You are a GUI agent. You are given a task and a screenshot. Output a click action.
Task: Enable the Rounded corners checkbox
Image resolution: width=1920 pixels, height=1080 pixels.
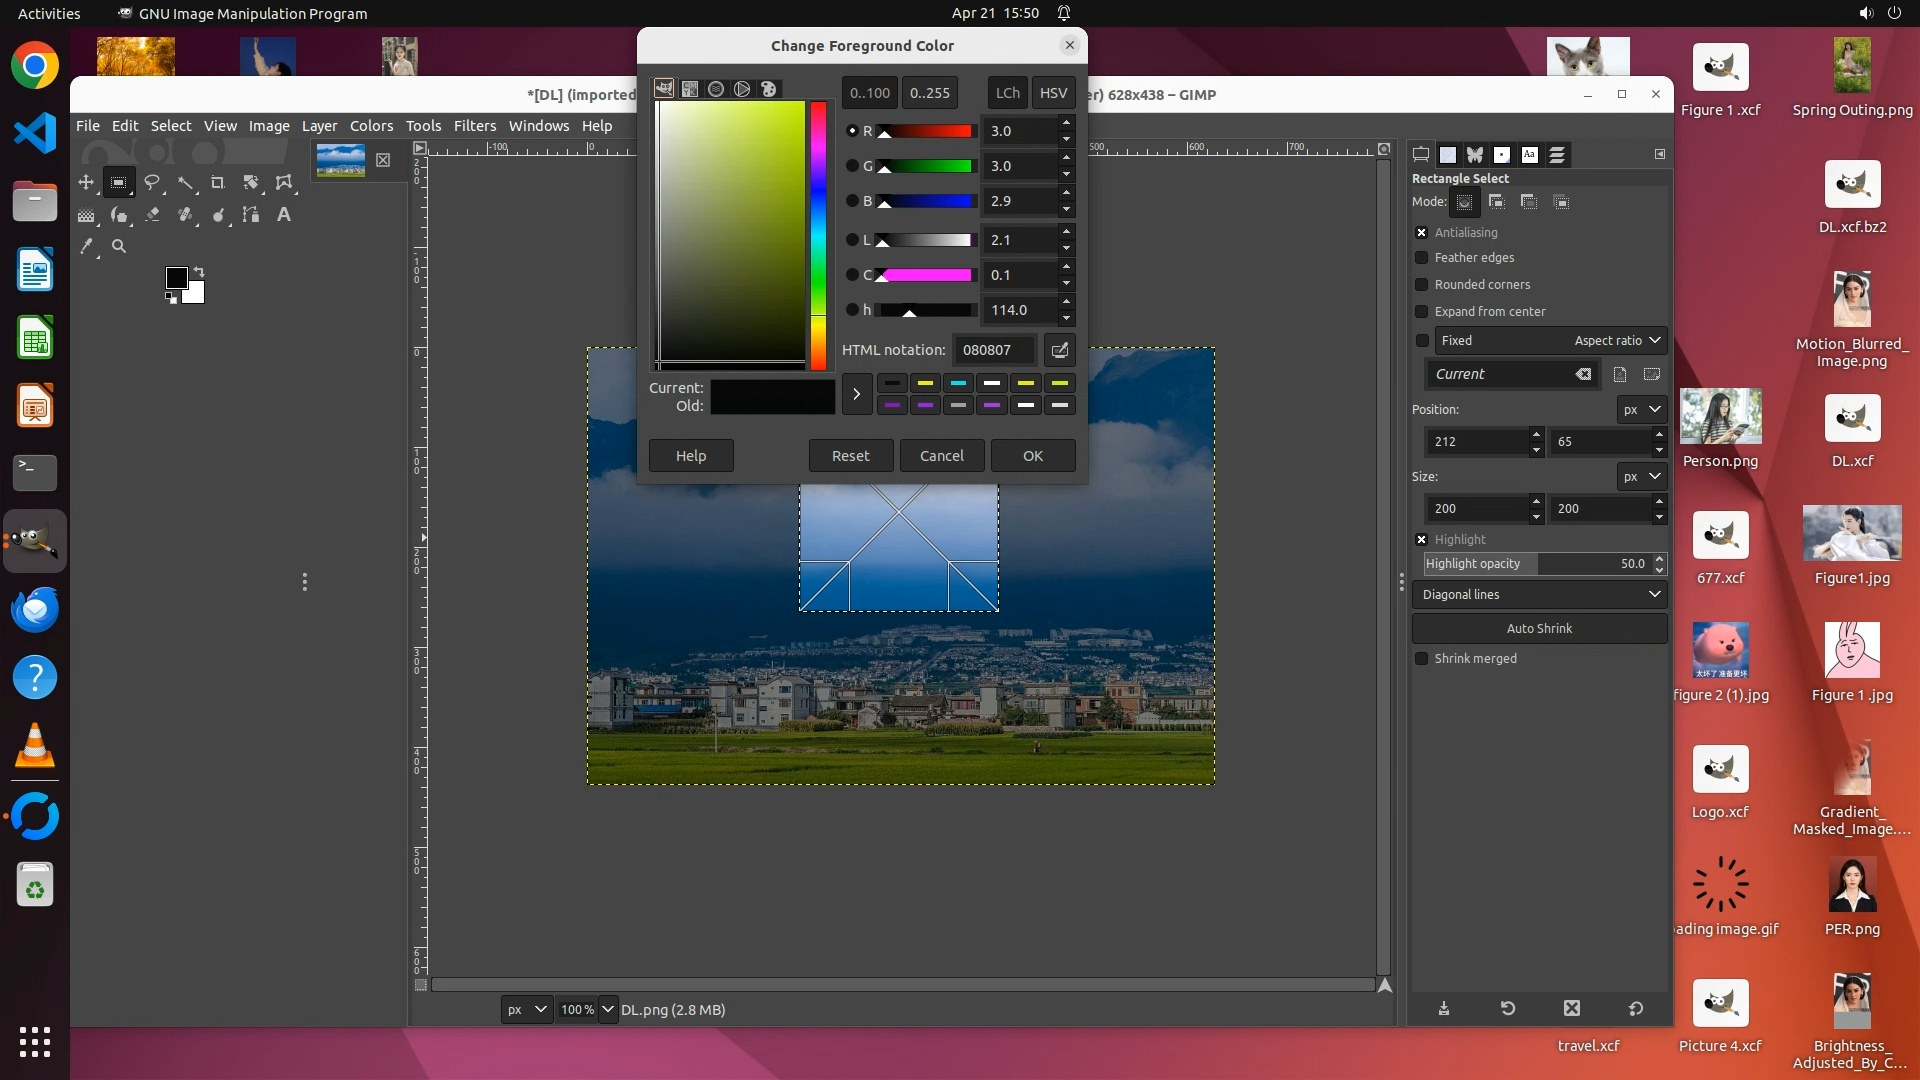coord(1422,285)
